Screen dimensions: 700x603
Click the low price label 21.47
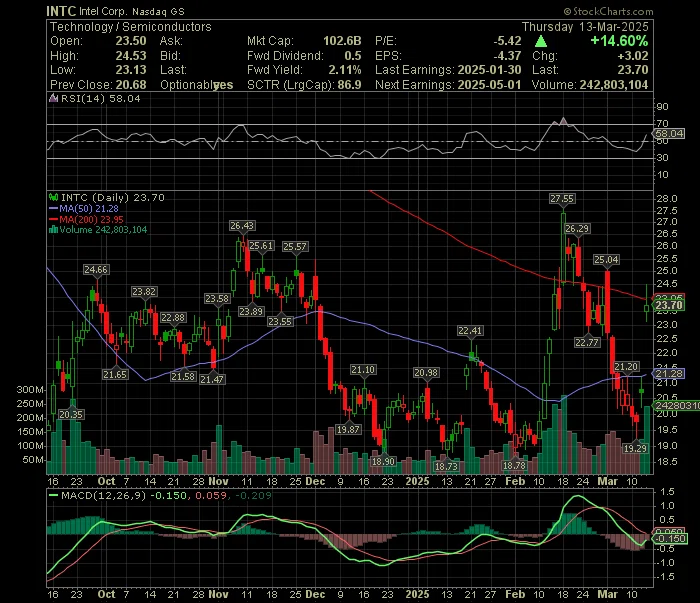[212, 379]
